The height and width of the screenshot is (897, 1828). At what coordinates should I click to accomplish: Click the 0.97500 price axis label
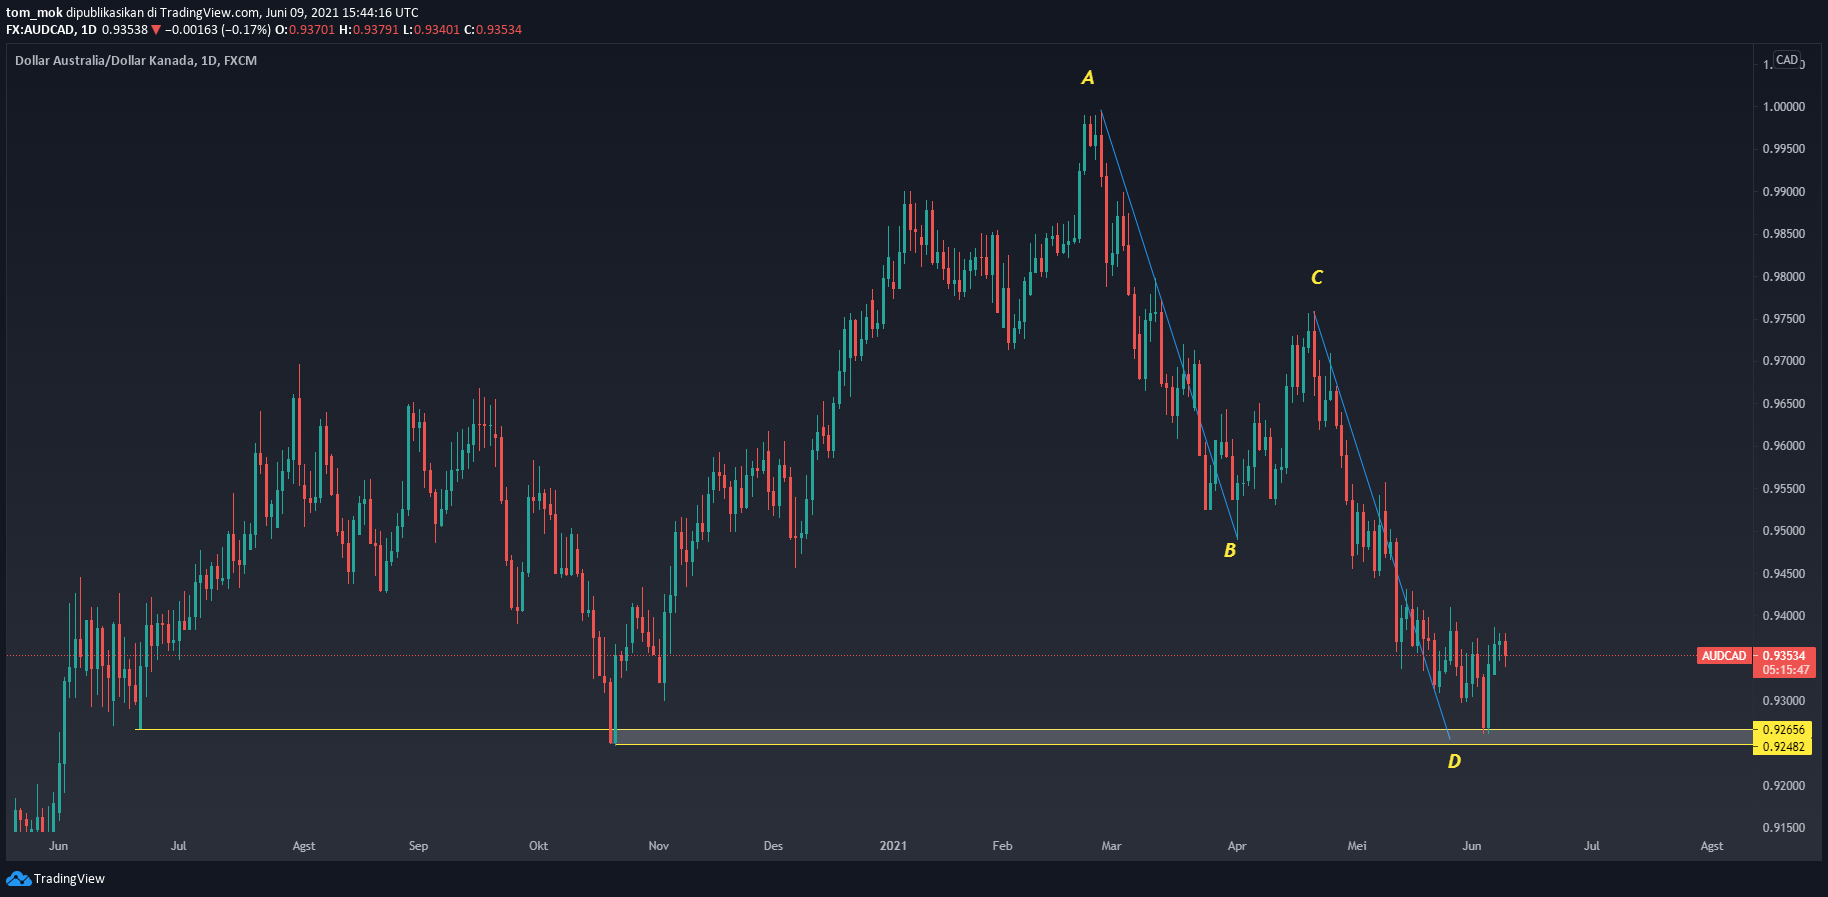pos(1783,319)
